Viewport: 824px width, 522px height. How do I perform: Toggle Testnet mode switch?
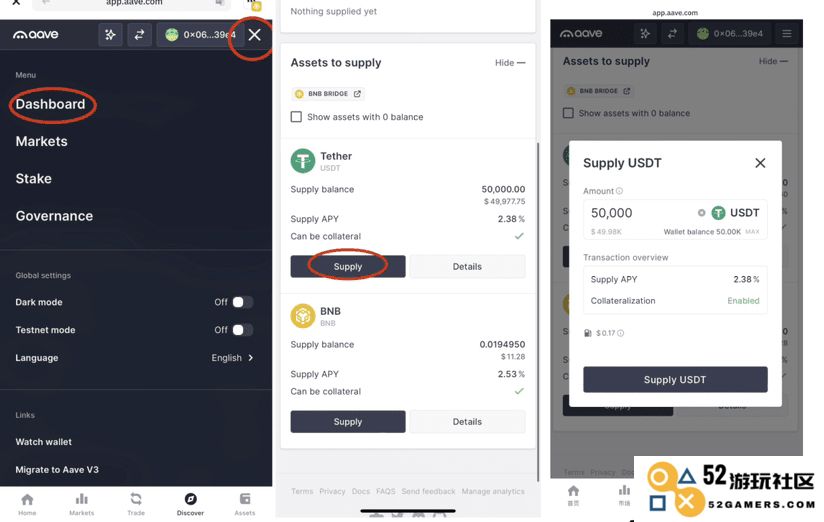click(x=243, y=330)
